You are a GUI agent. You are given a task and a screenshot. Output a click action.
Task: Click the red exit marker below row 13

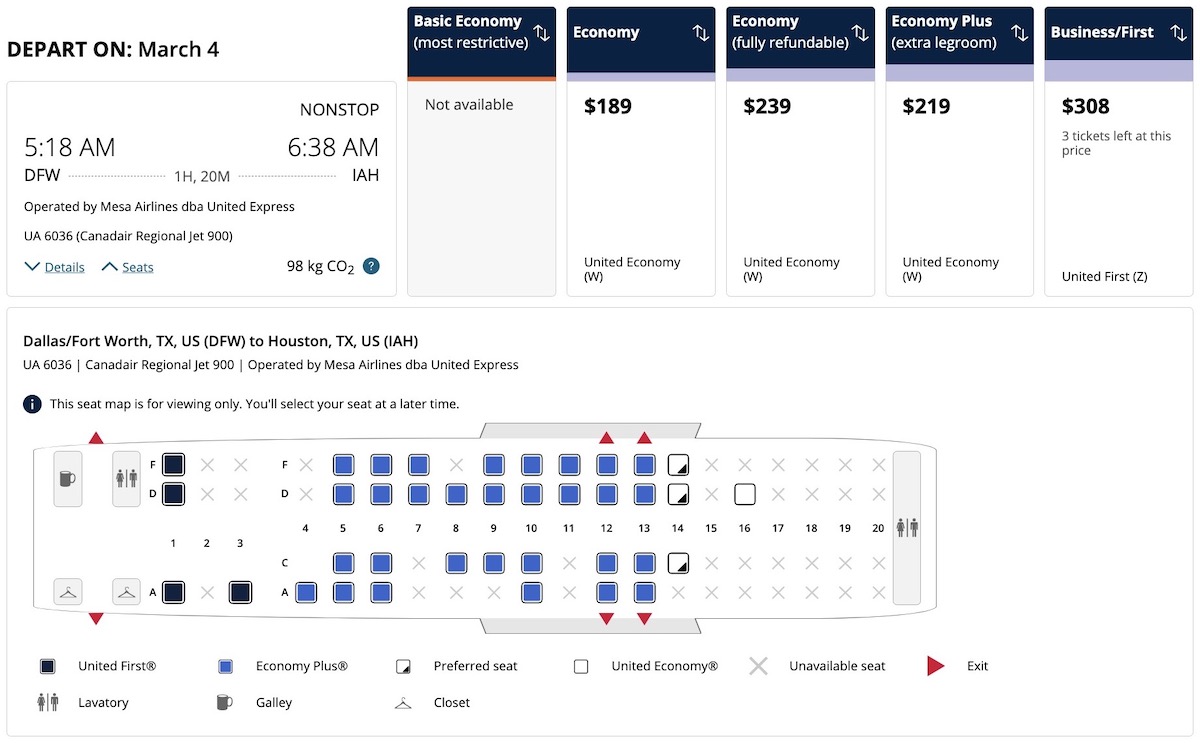coord(644,619)
